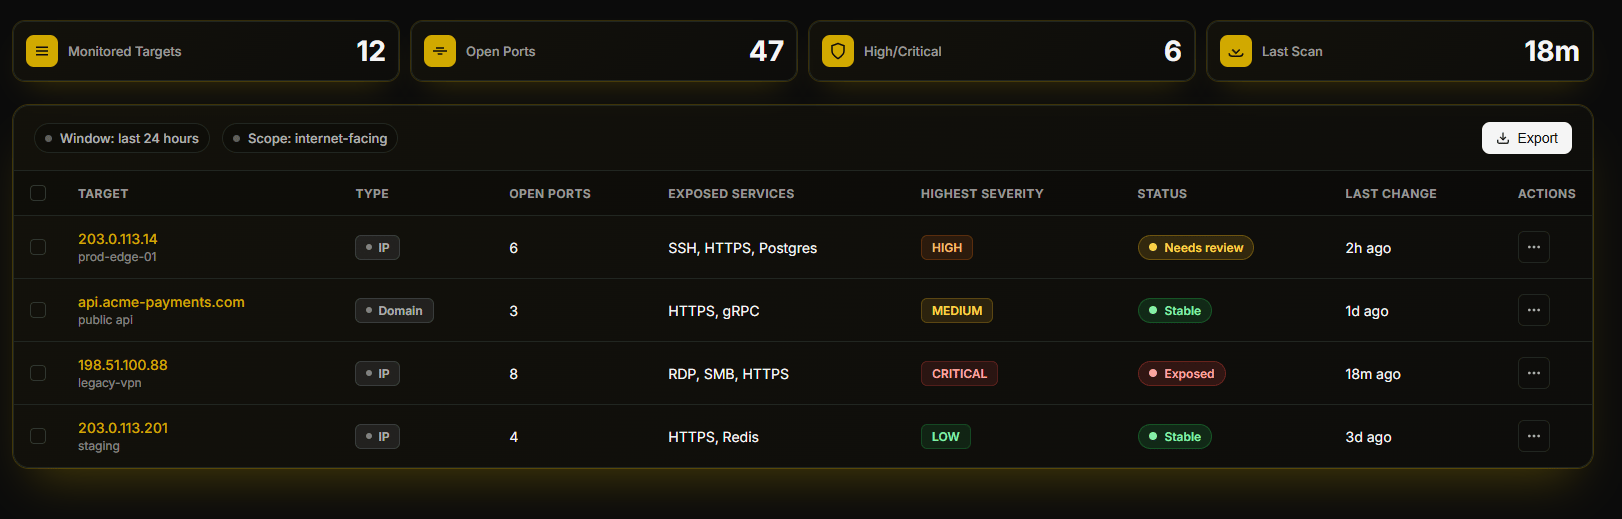The width and height of the screenshot is (1622, 519).
Task: Click open ports value 8 for legacy-vpn
Action: click(x=514, y=374)
